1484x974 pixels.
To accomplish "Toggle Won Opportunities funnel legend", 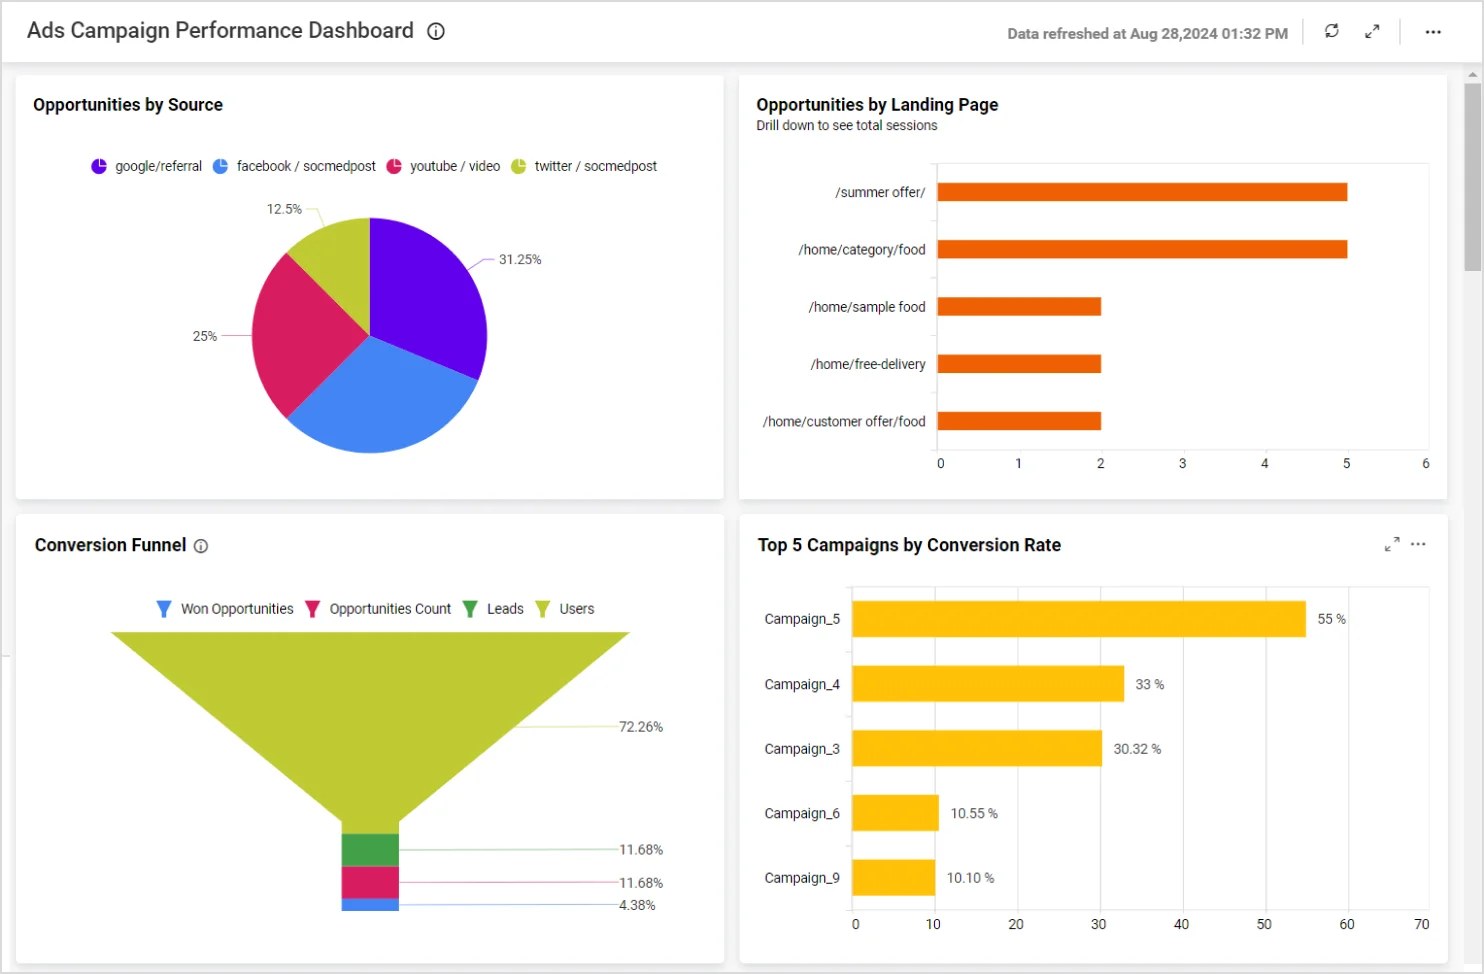I will tap(226, 609).
